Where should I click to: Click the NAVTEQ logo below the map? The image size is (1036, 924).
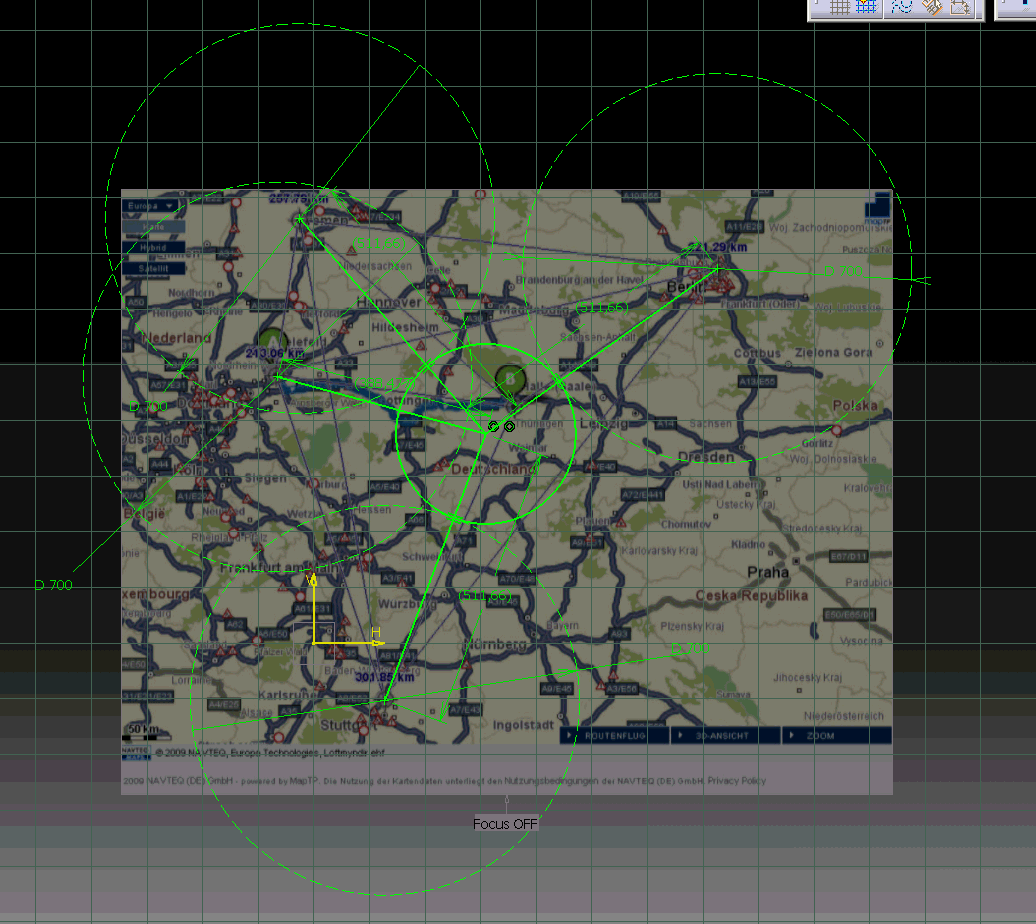(x=136, y=753)
